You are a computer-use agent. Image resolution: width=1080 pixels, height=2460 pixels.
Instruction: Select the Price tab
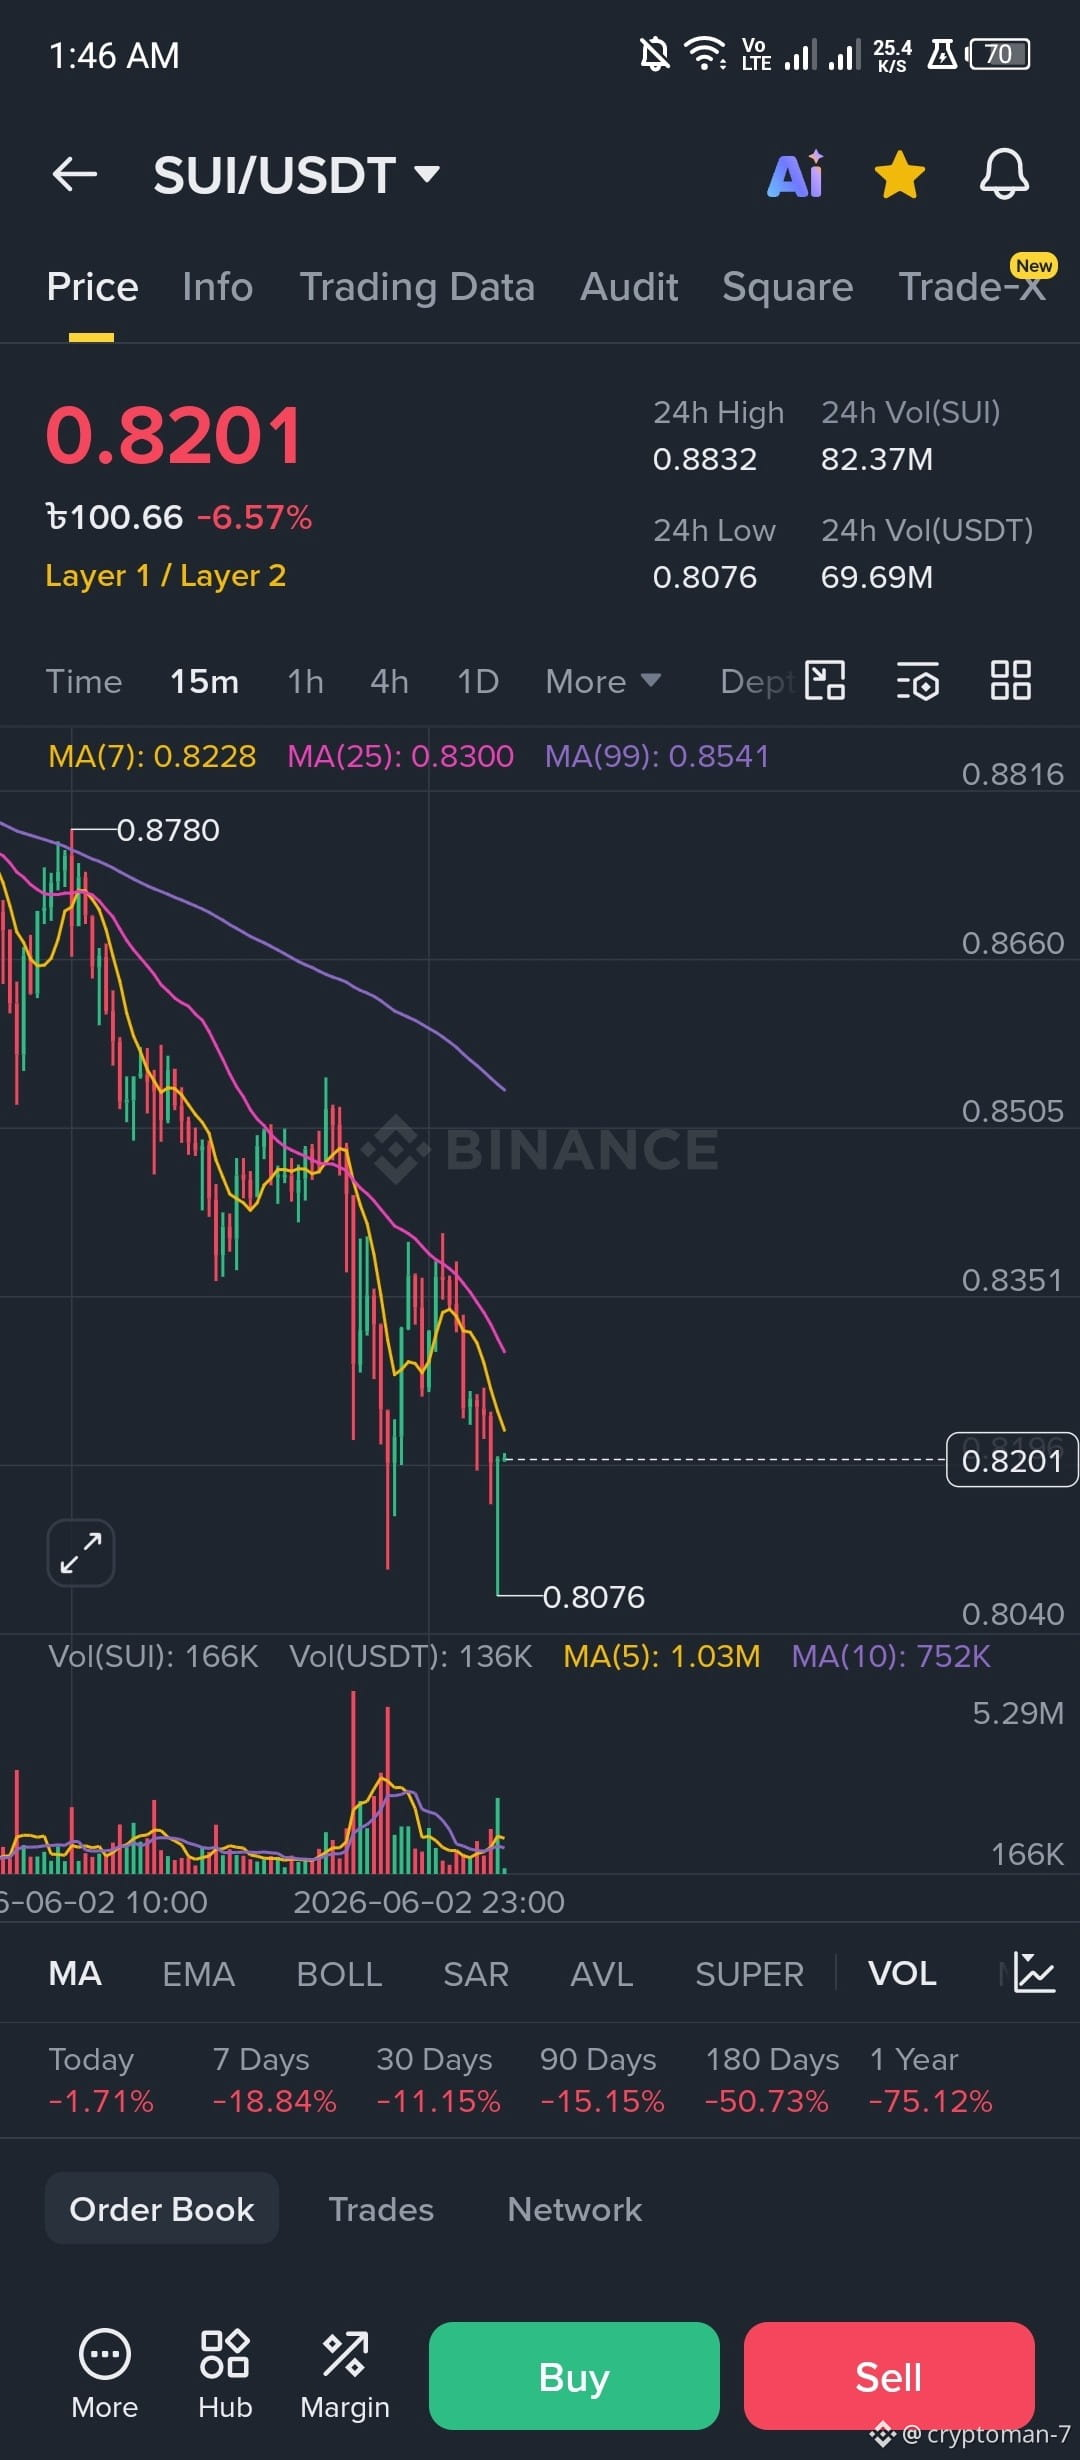coord(92,287)
